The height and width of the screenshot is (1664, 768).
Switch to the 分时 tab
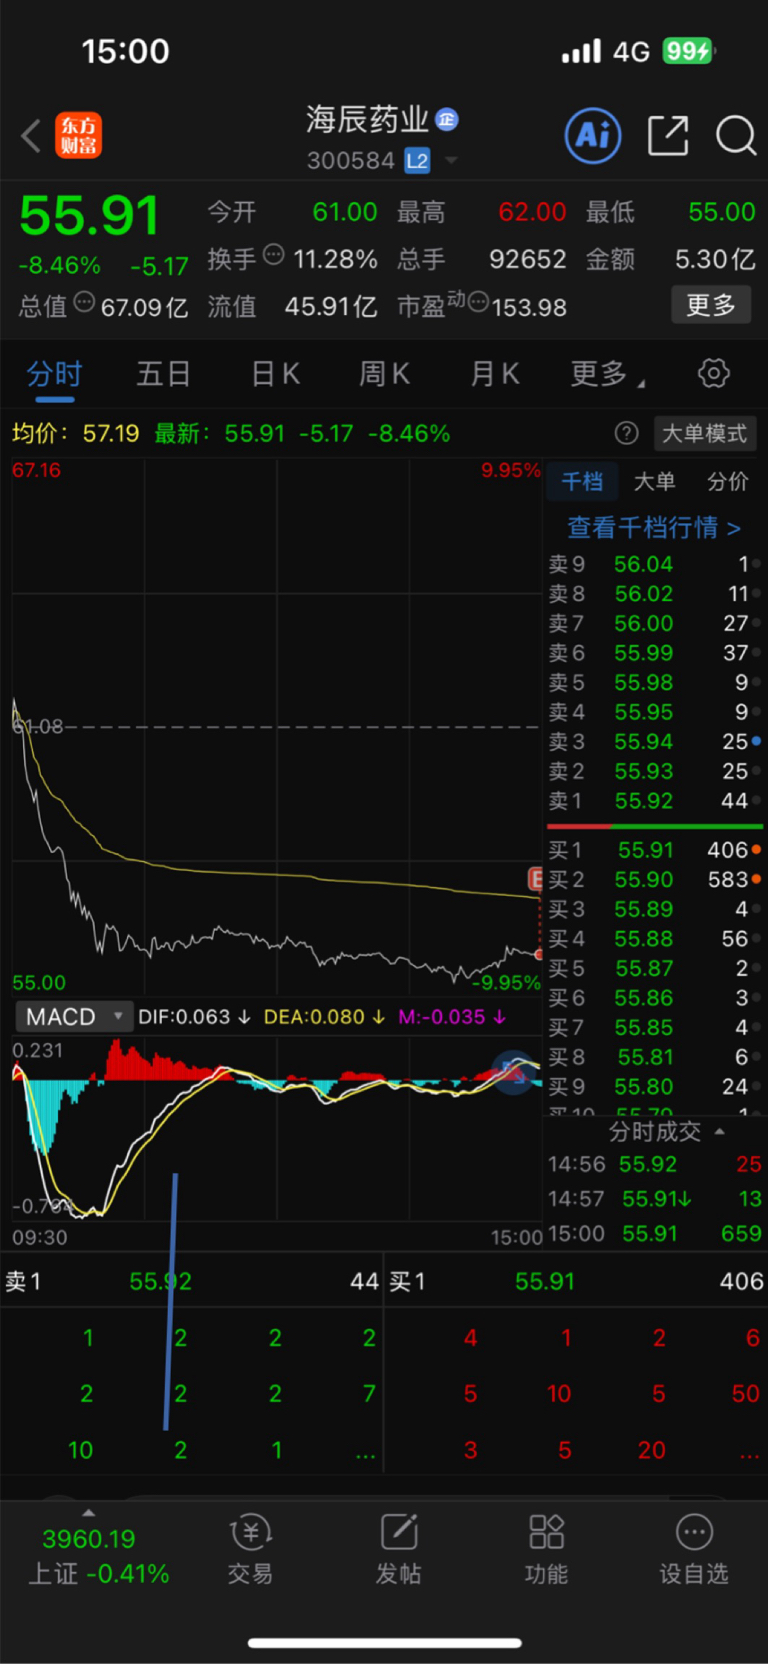click(54, 375)
